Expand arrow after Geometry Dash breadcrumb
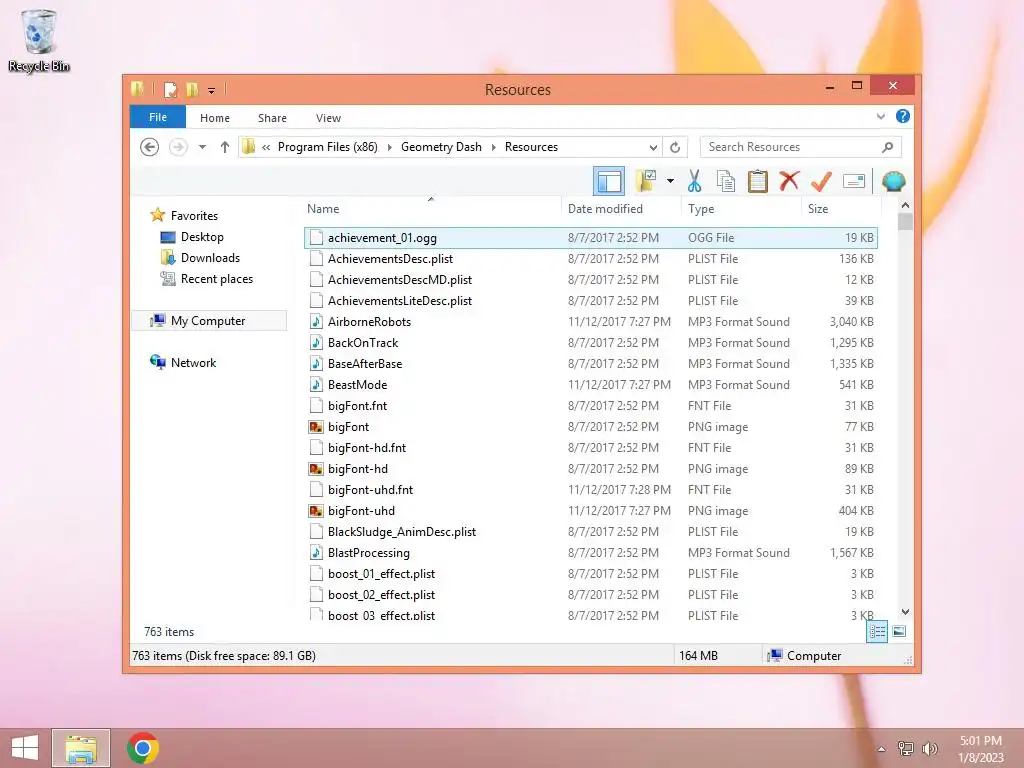Image resolution: width=1024 pixels, height=768 pixels. pyautogui.click(x=494, y=148)
